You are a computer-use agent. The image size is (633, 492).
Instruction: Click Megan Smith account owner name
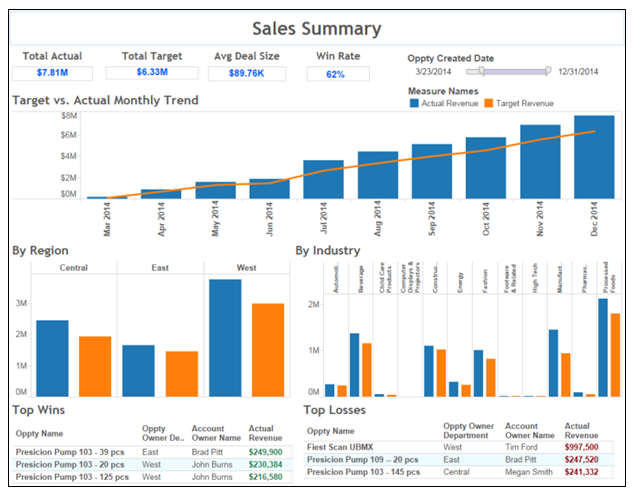point(529,472)
